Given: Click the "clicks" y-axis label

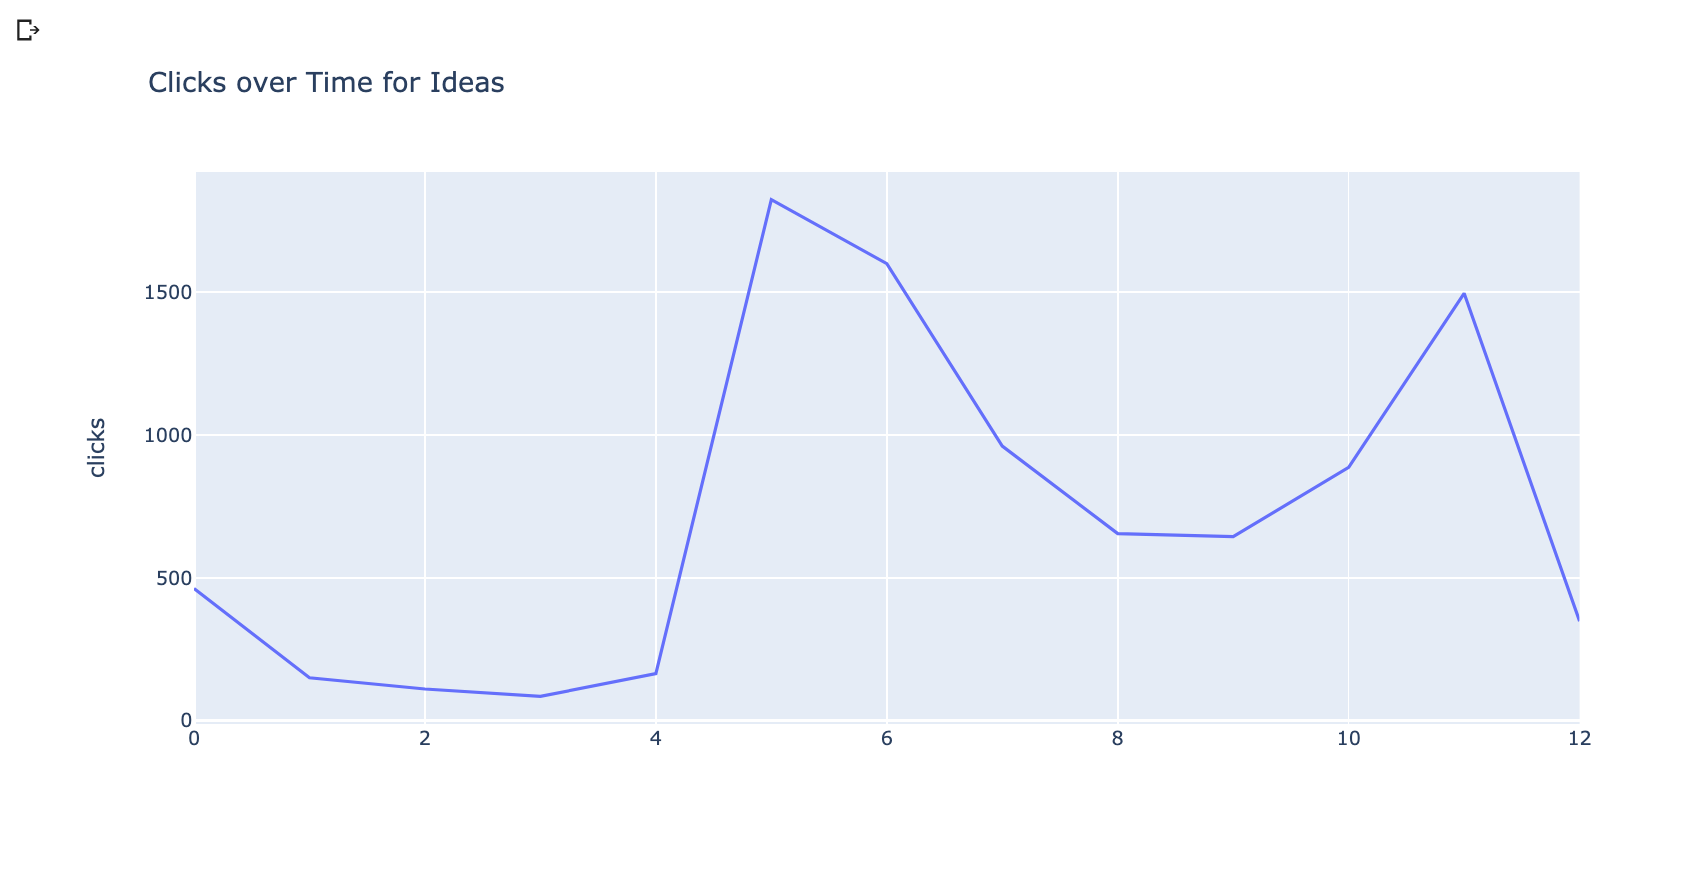Looking at the screenshot, I should pyautogui.click(x=97, y=447).
